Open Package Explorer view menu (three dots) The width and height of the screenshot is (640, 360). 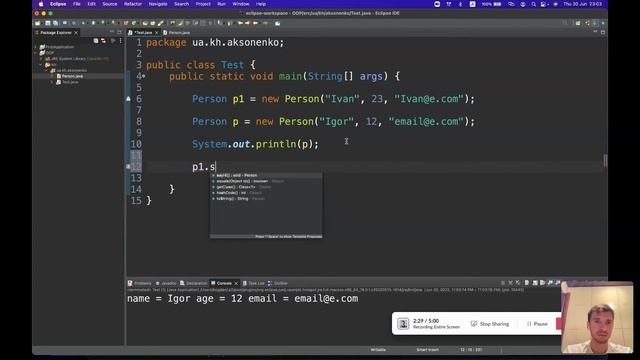[x=120, y=41]
